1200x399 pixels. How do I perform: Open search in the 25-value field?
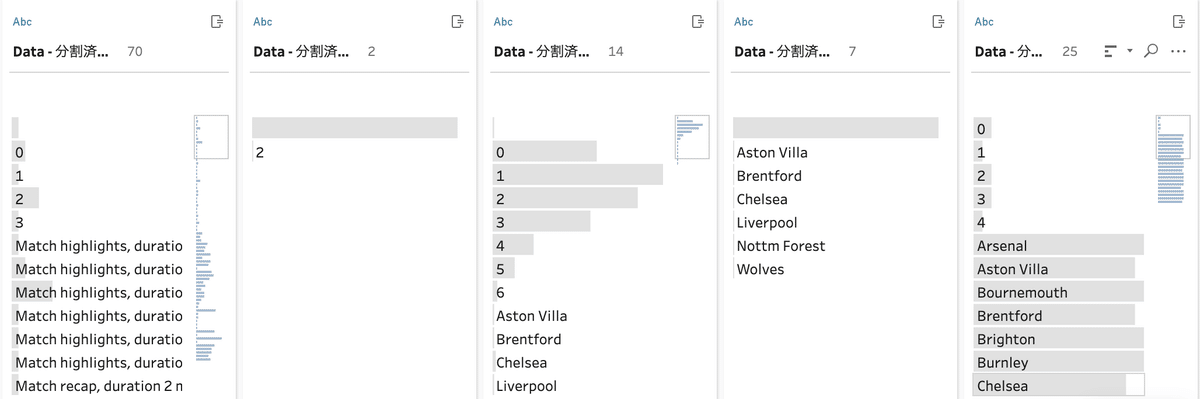click(1150, 51)
